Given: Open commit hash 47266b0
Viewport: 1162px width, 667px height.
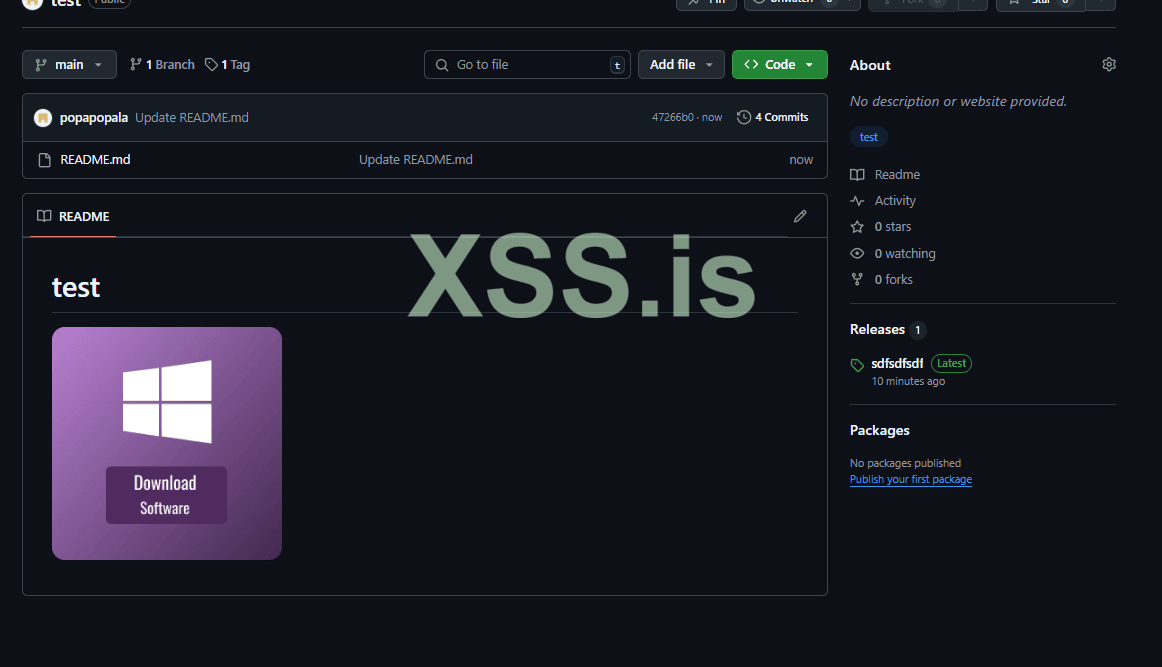Looking at the screenshot, I should tap(673, 117).
